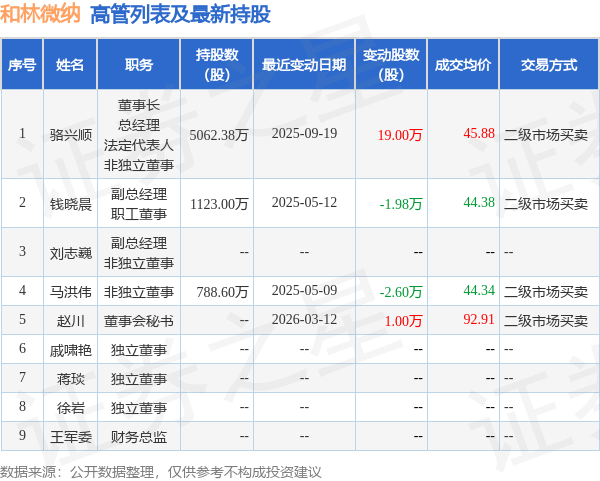Click the name 赵川

pos(71,321)
